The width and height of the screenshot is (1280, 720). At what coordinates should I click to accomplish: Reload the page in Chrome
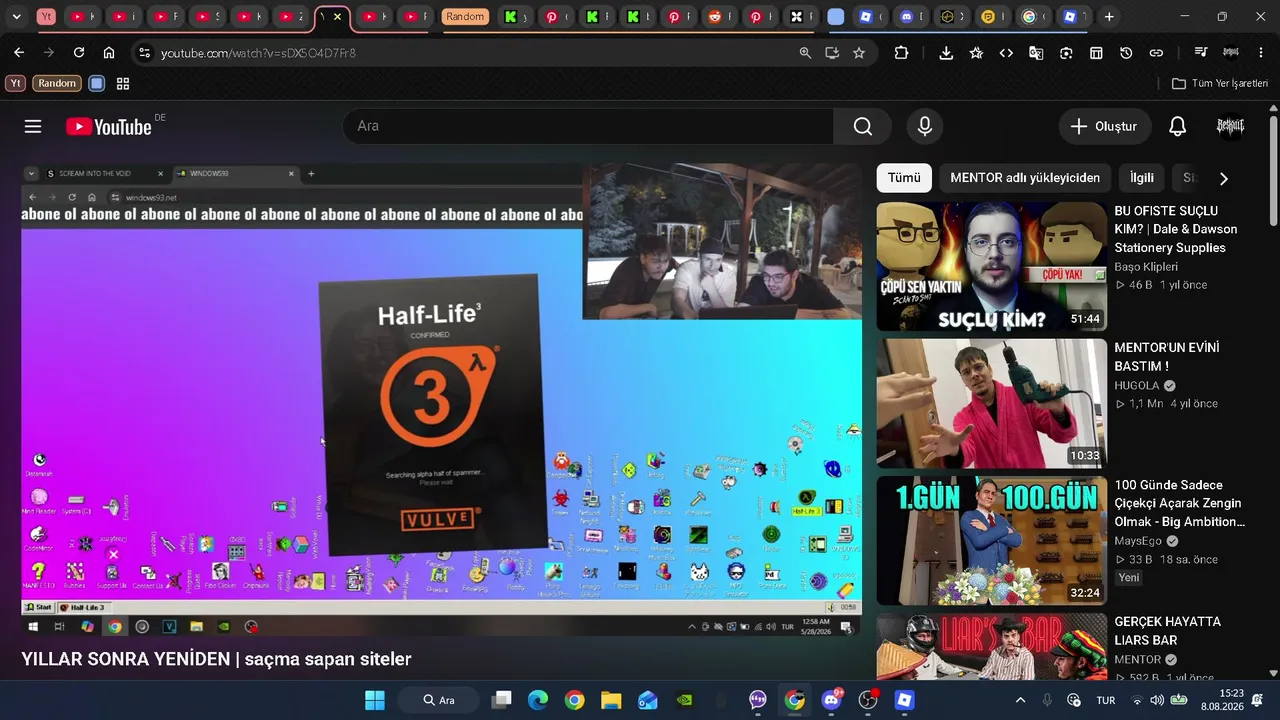79,53
